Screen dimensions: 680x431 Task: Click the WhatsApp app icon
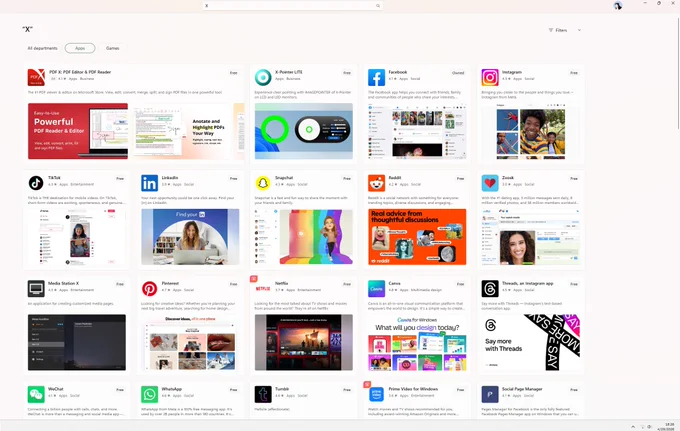point(150,394)
